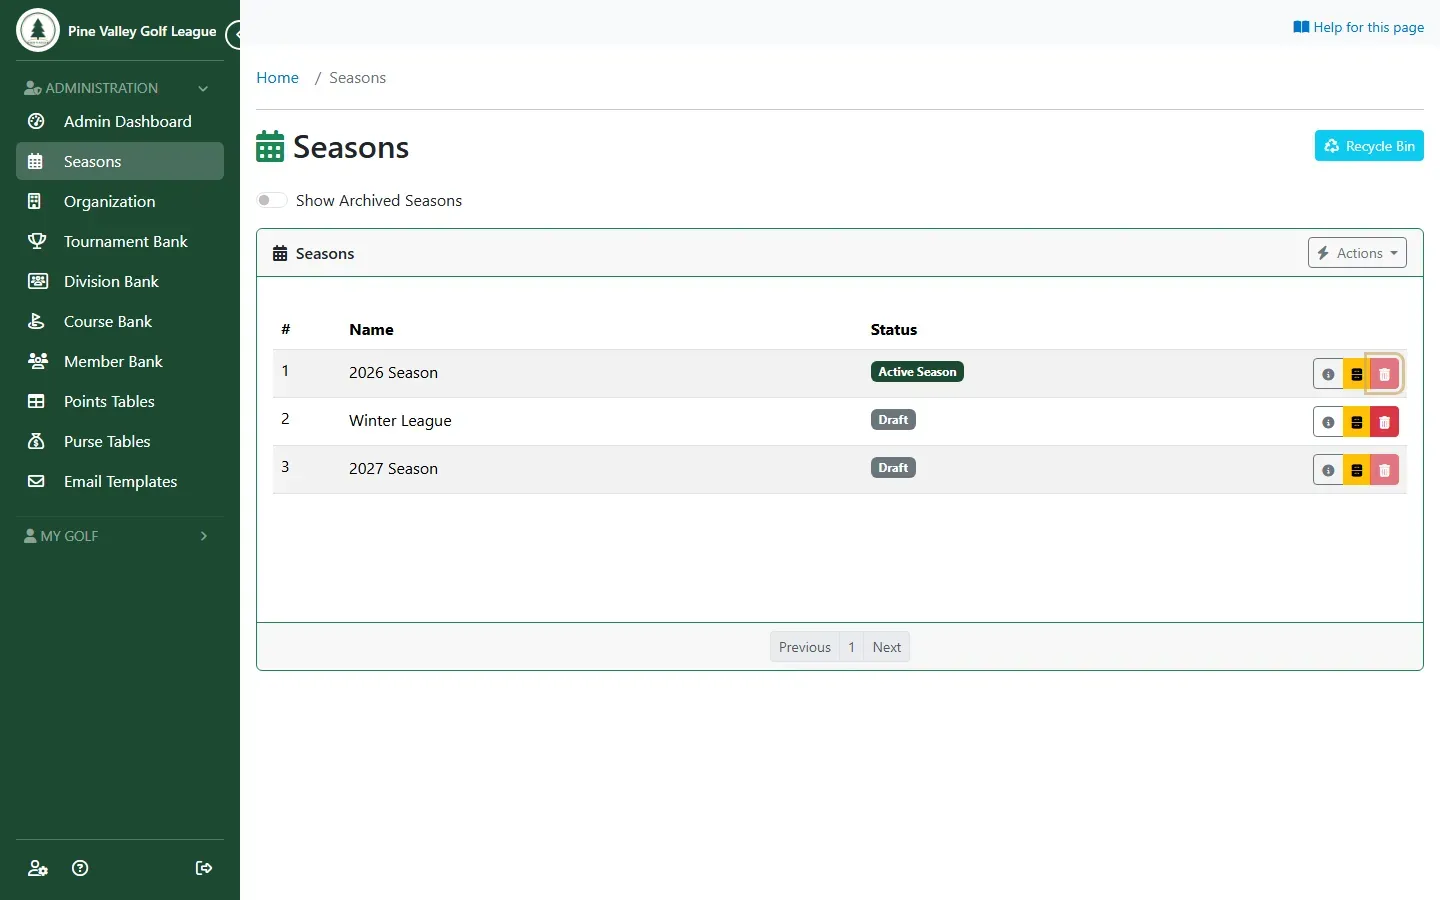Image resolution: width=1440 pixels, height=900 pixels.
Task: Archive the 2027 Season row
Action: tap(1357, 470)
